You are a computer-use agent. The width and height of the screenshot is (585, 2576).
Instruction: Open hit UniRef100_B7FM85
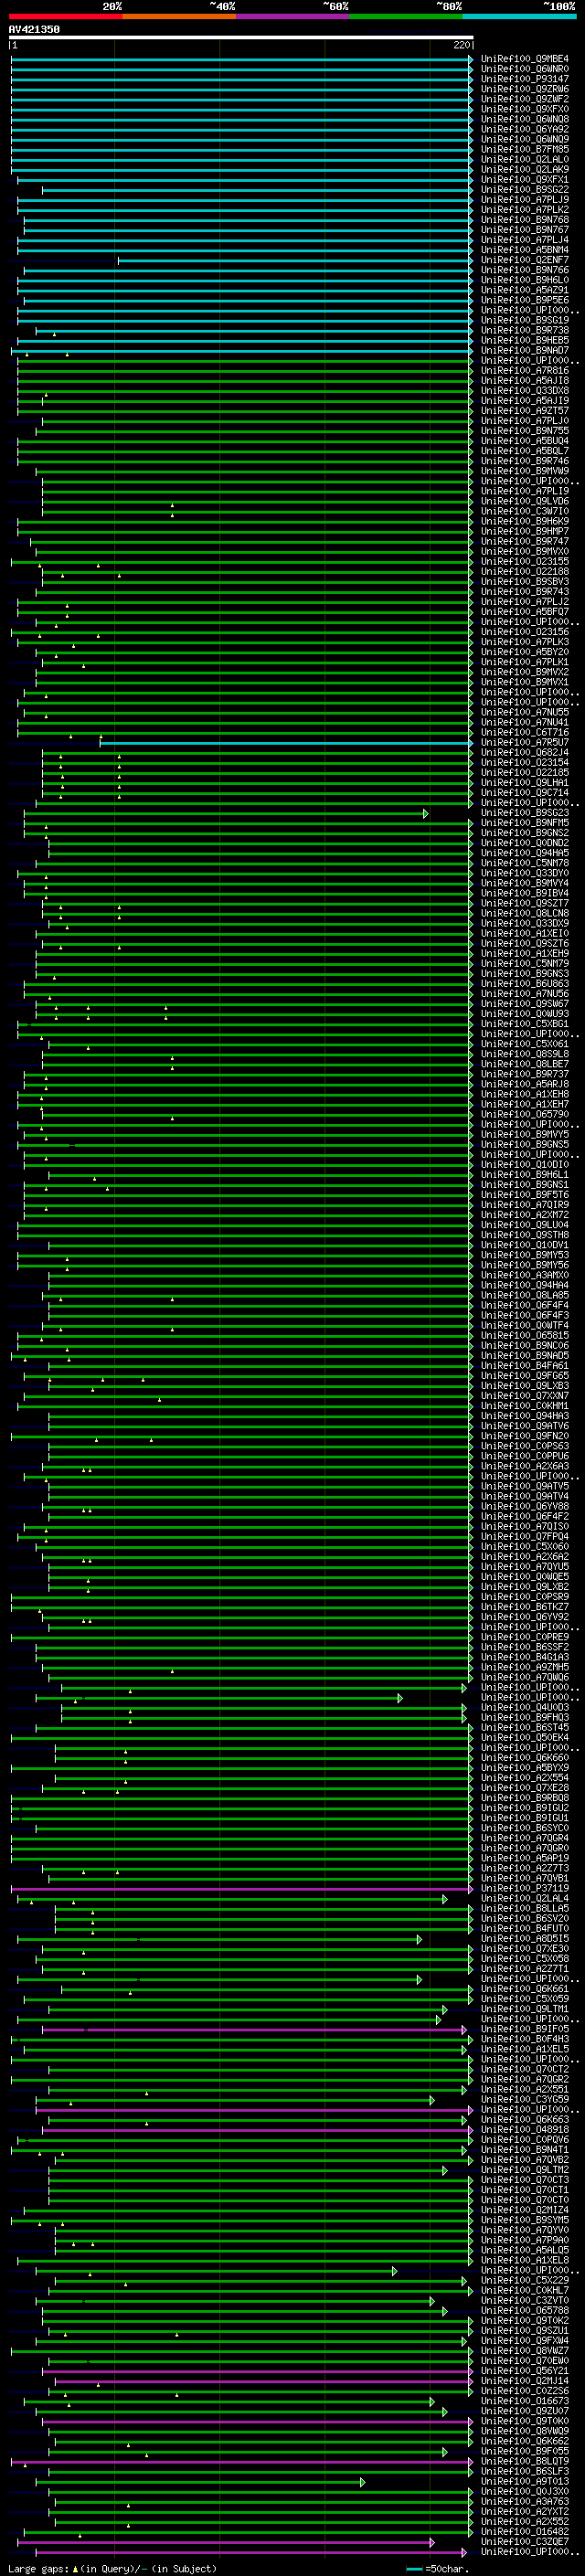point(525,149)
